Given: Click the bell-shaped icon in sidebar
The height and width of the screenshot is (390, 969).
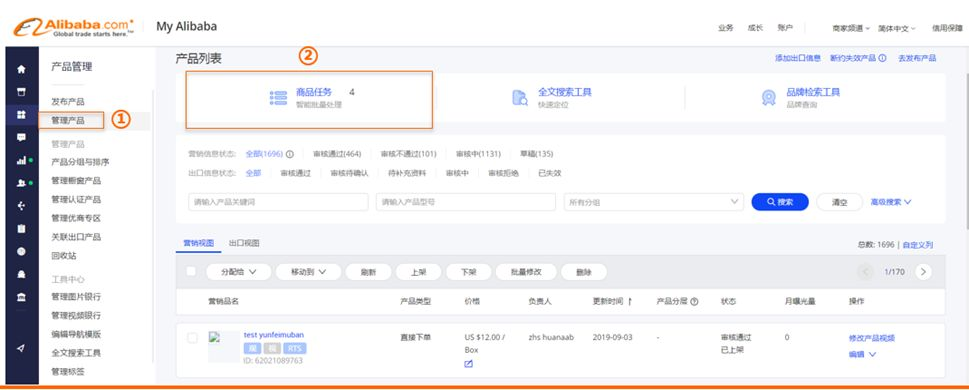Looking at the screenshot, I should [x=21, y=274].
